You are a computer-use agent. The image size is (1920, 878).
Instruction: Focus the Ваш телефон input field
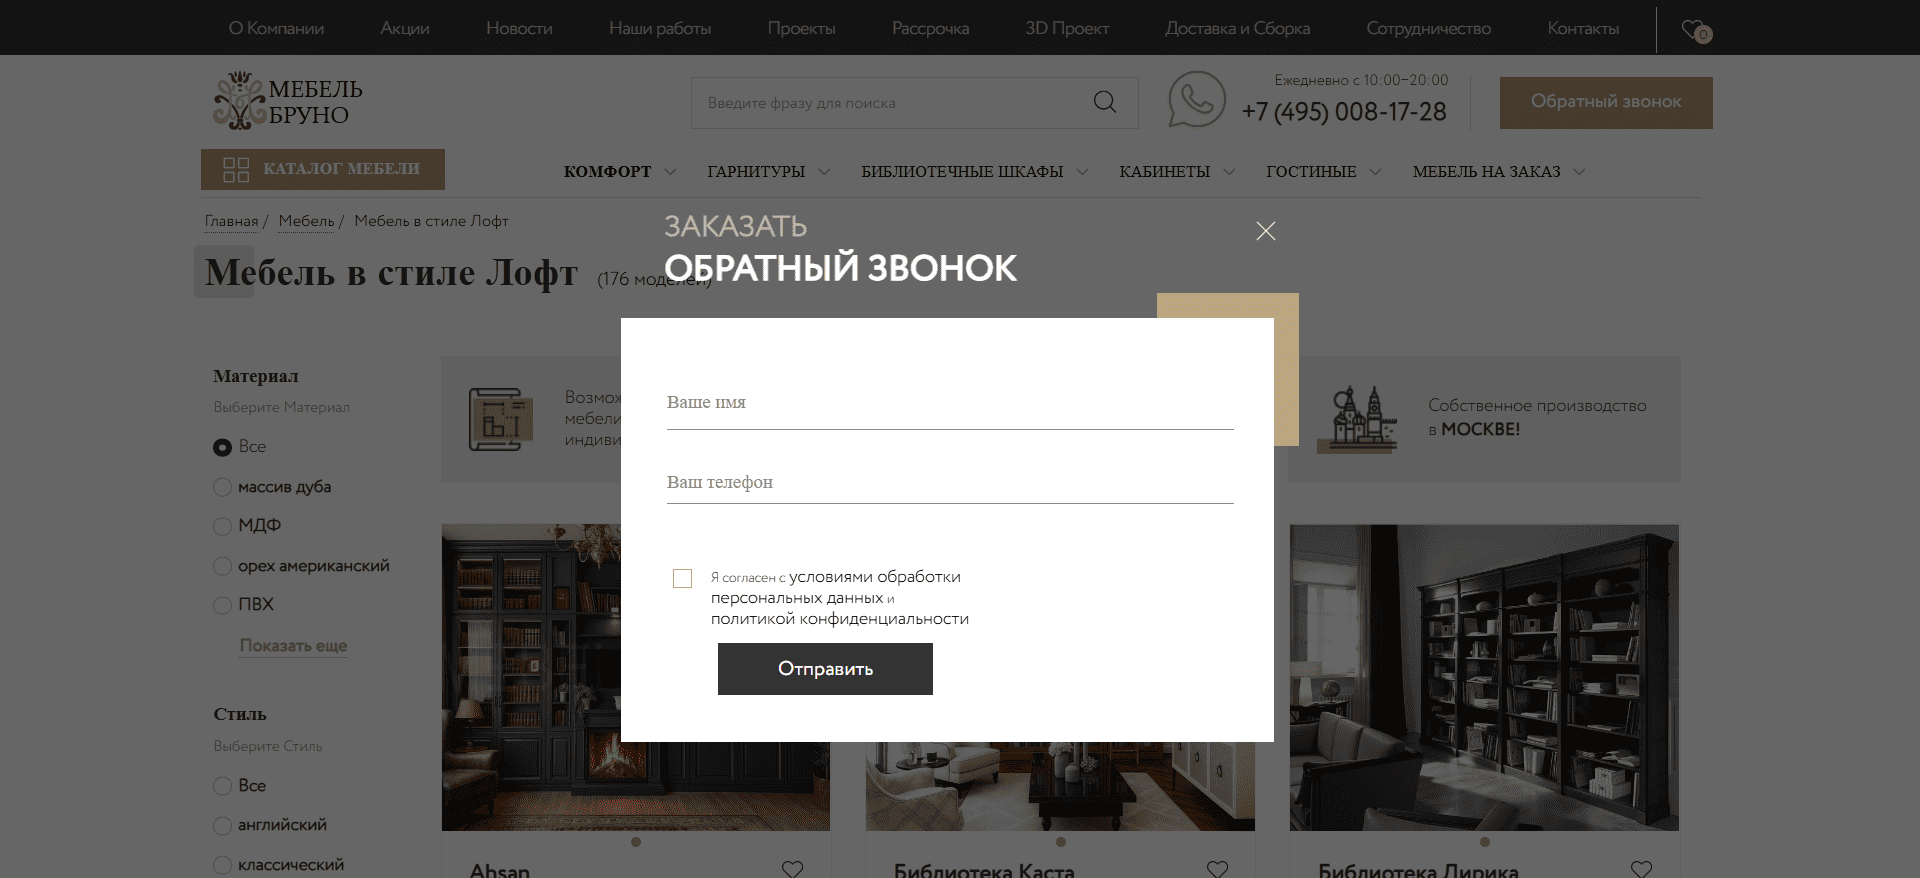tap(950, 482)
